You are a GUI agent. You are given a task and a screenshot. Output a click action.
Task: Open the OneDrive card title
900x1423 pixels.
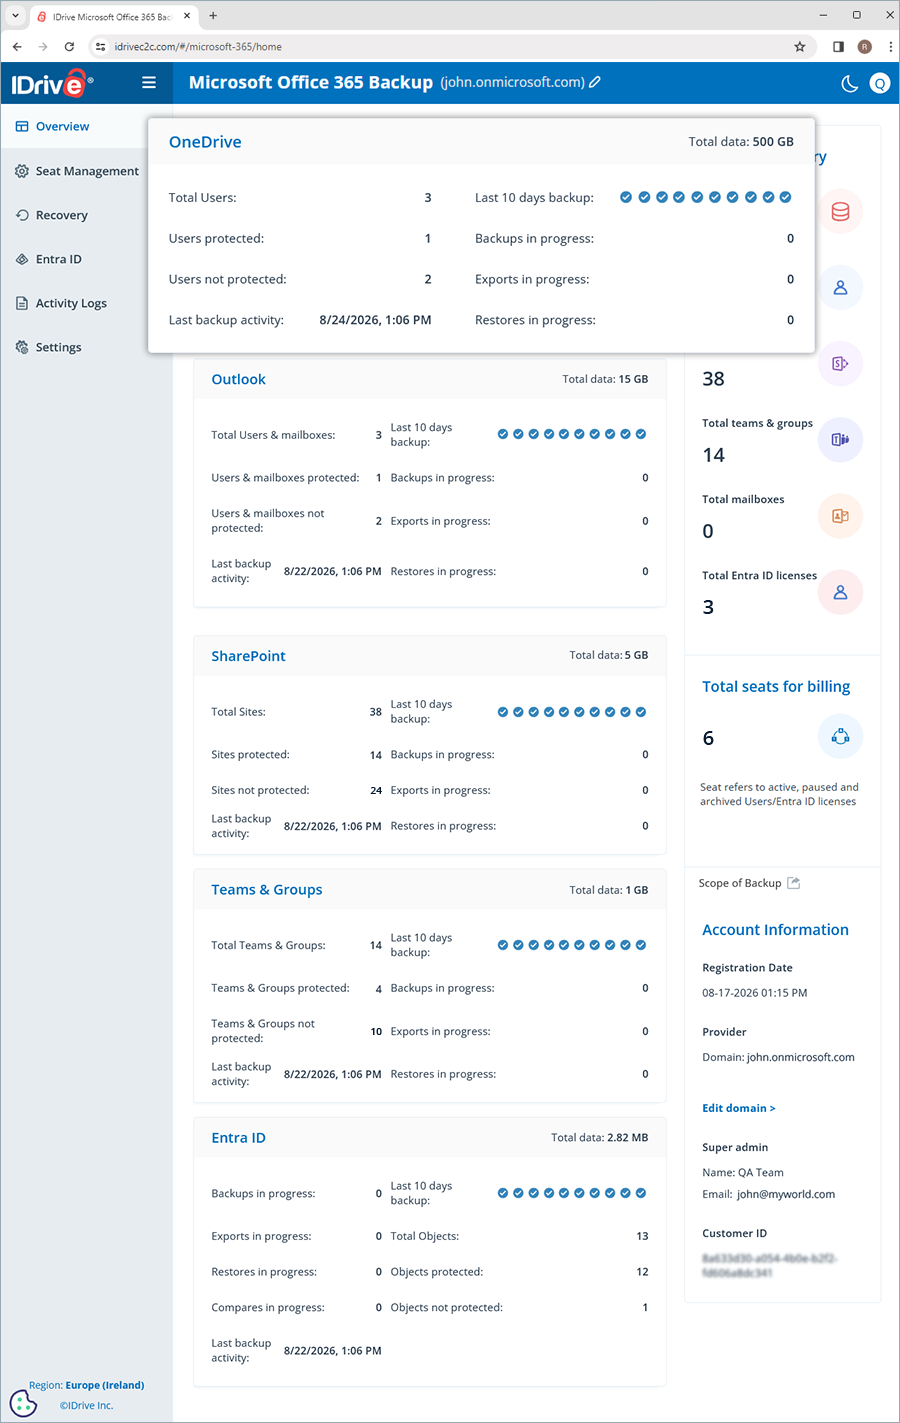click(205, 142)
